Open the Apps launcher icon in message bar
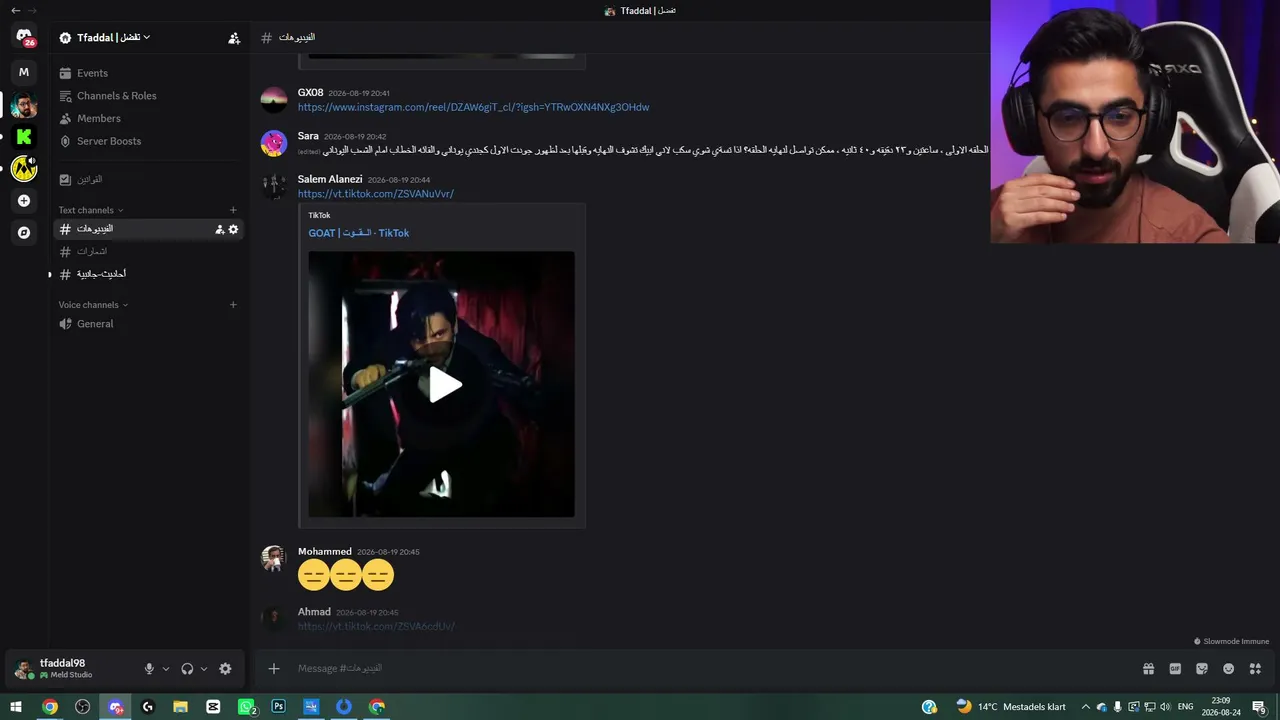 click(x=1255, y=669)
